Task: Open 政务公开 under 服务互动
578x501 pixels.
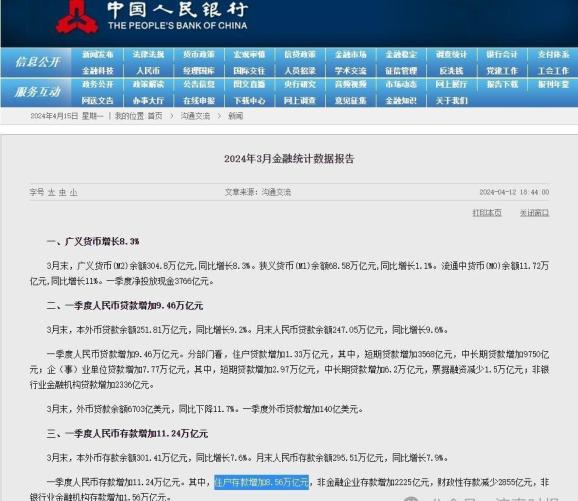Action: (x=98, y=84)
